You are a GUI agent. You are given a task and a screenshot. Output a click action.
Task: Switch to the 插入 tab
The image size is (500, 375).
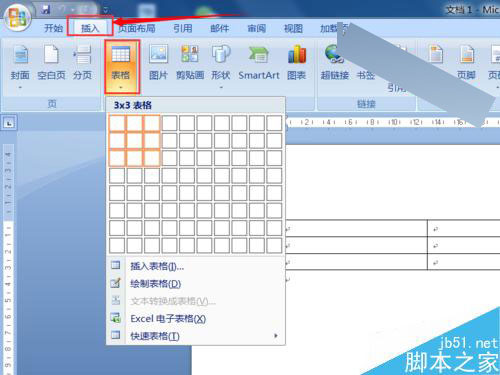[x=90, y=28]
